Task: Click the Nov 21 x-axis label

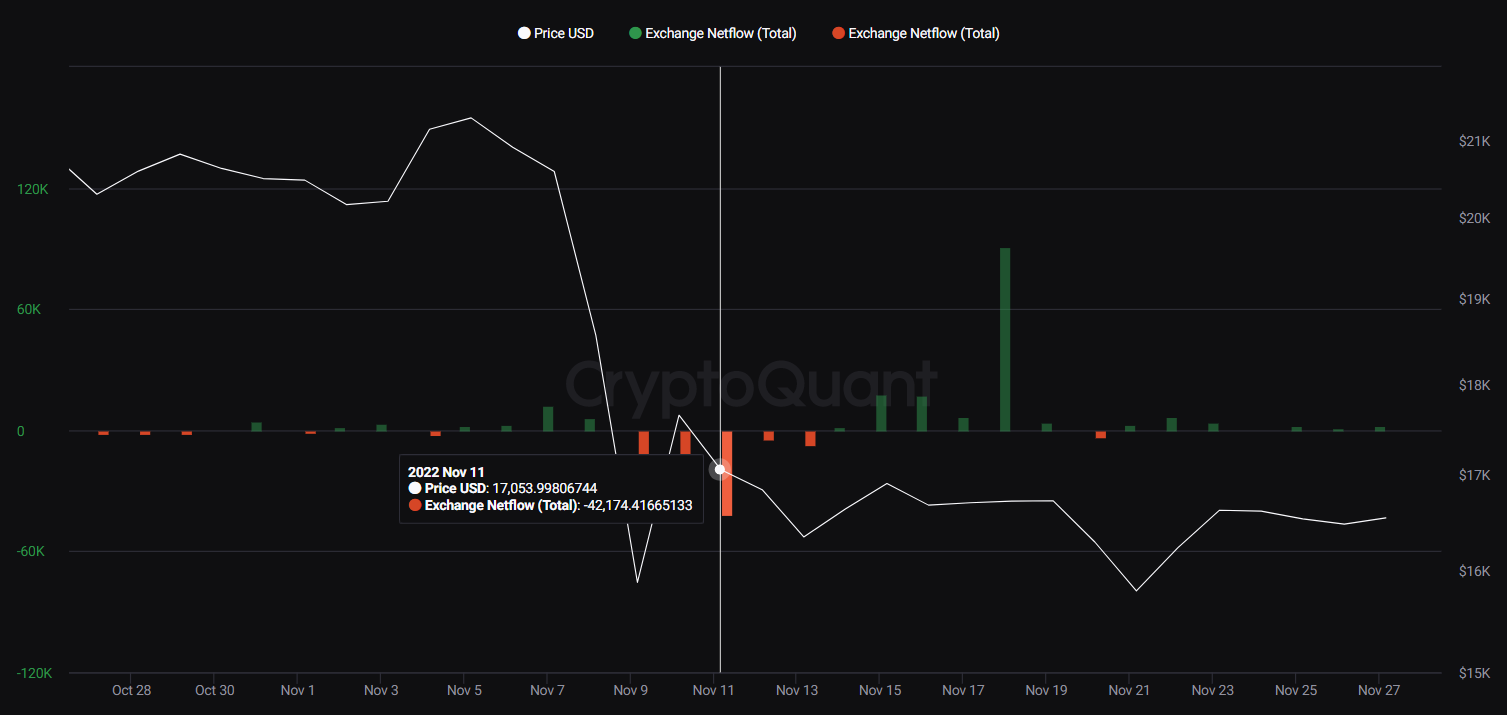Action: [1130, 690]
